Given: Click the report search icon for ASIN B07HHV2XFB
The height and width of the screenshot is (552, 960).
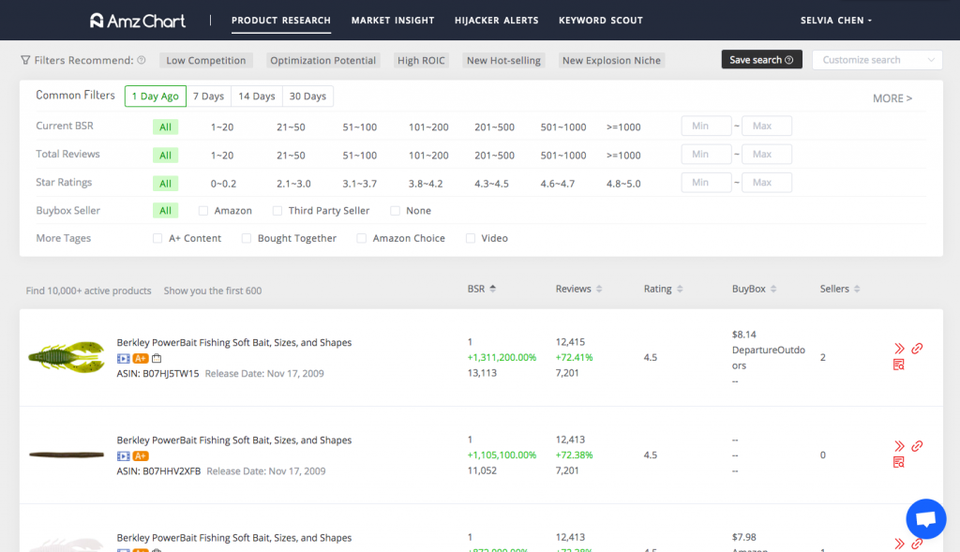Looking at the screenshot, I should point(899,462).
